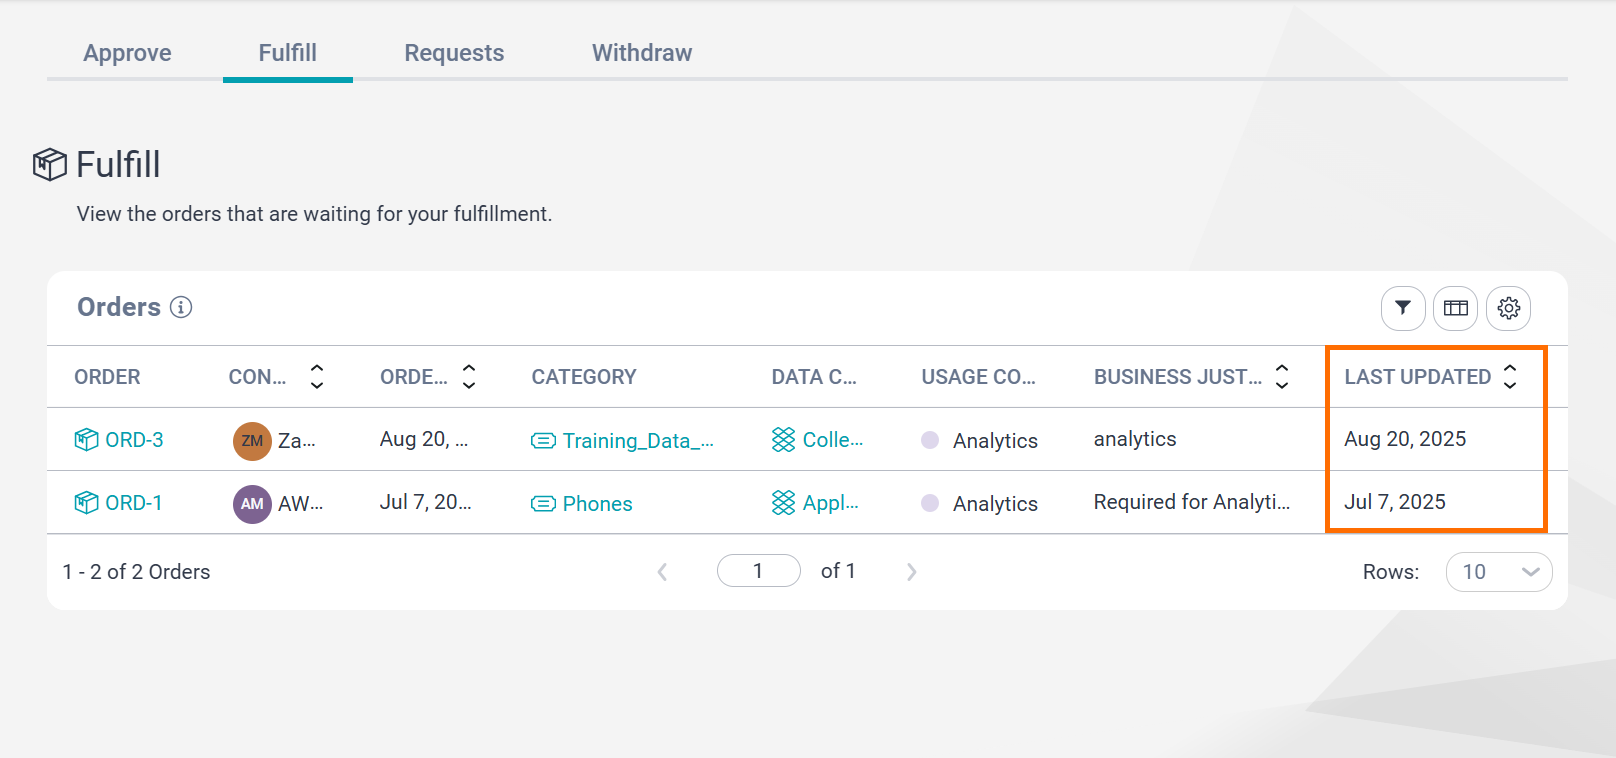1616x758 pixels.
Task: Click the Analytics label in ORD-1 row
Action: pos(995,504)
